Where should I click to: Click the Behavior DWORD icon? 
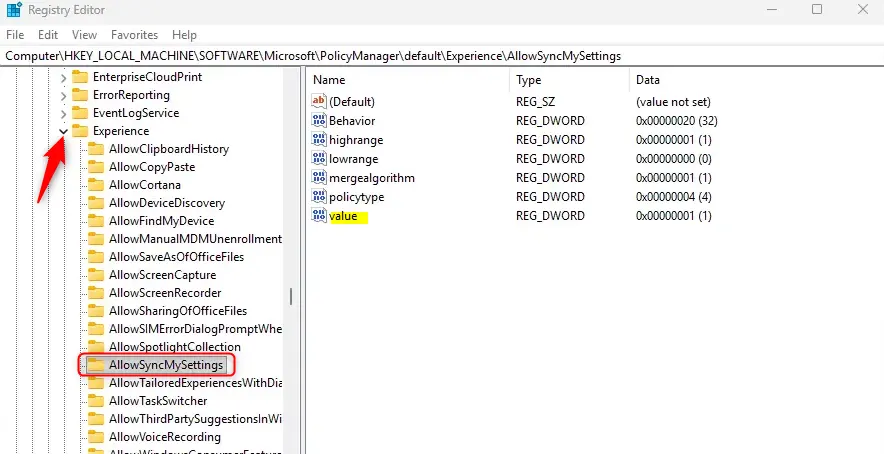pyautogui.click(x=319, y=121)
